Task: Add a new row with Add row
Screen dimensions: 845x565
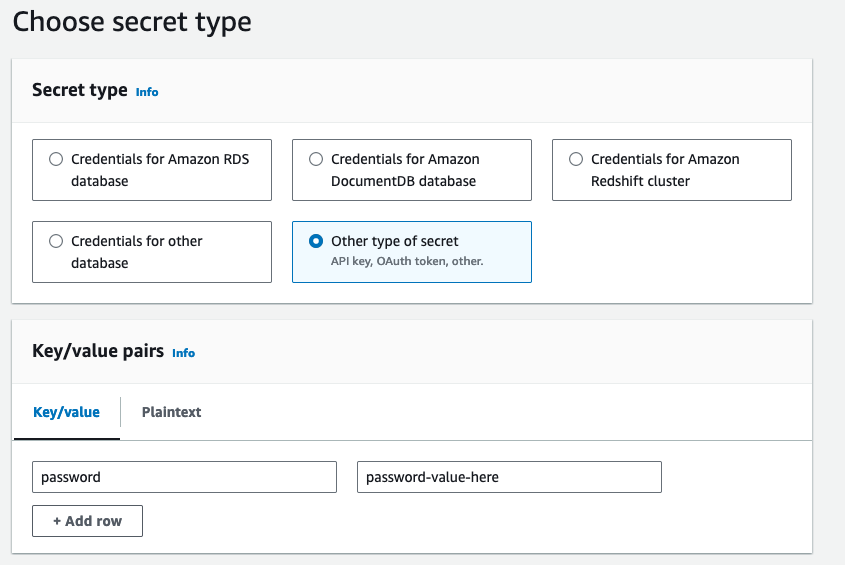Action: [87, 521]
